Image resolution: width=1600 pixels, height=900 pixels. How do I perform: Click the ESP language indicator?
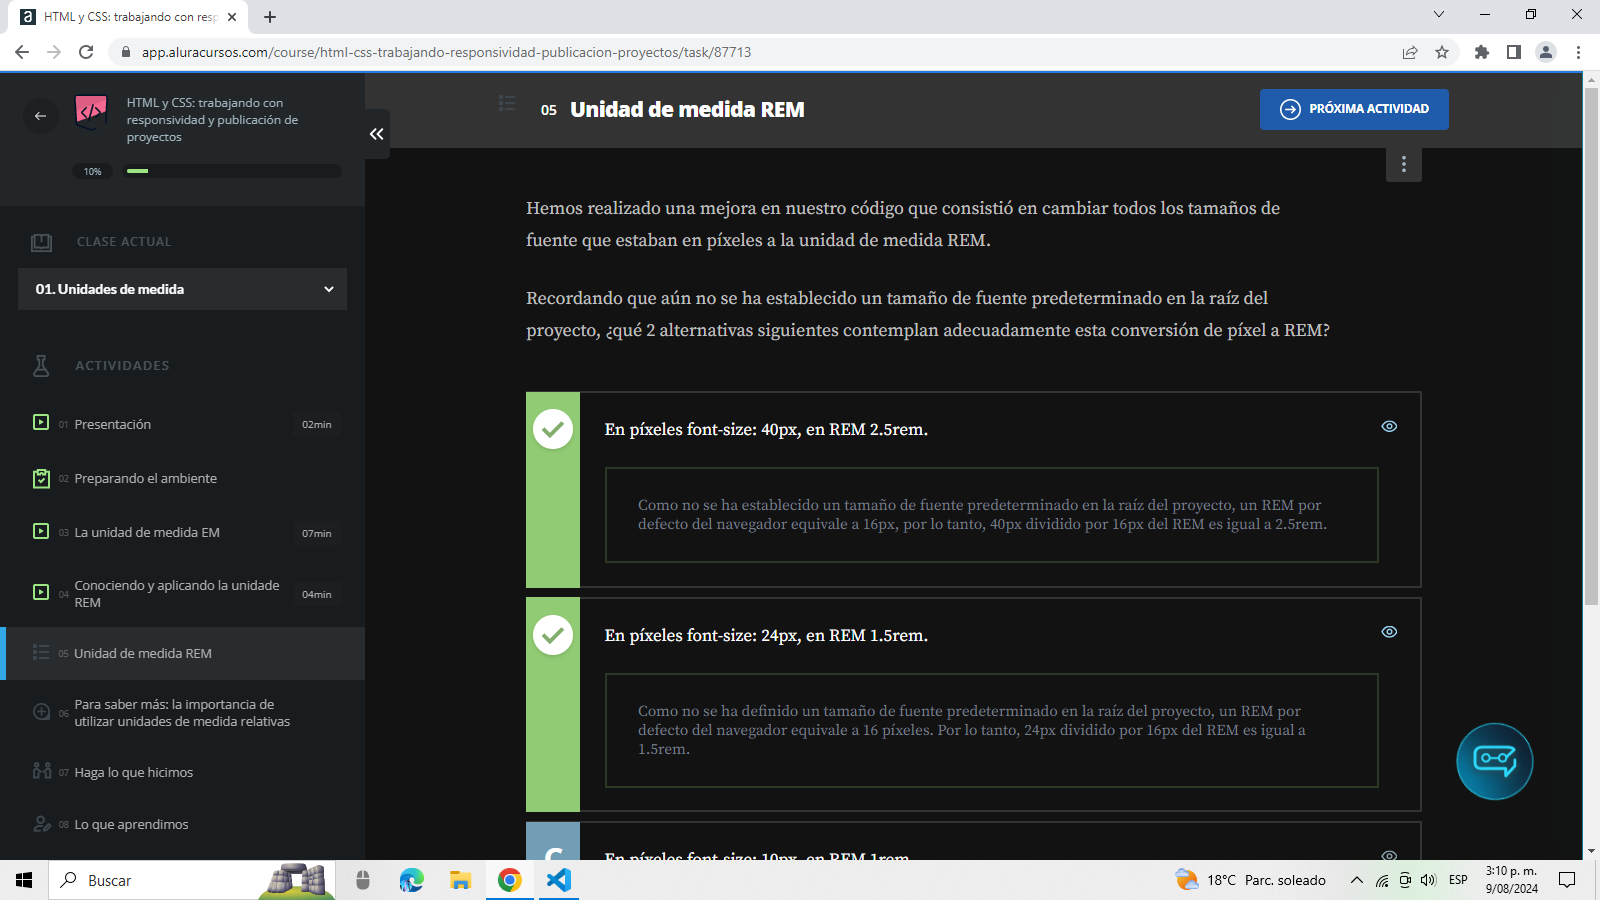tap(1458, 880)
